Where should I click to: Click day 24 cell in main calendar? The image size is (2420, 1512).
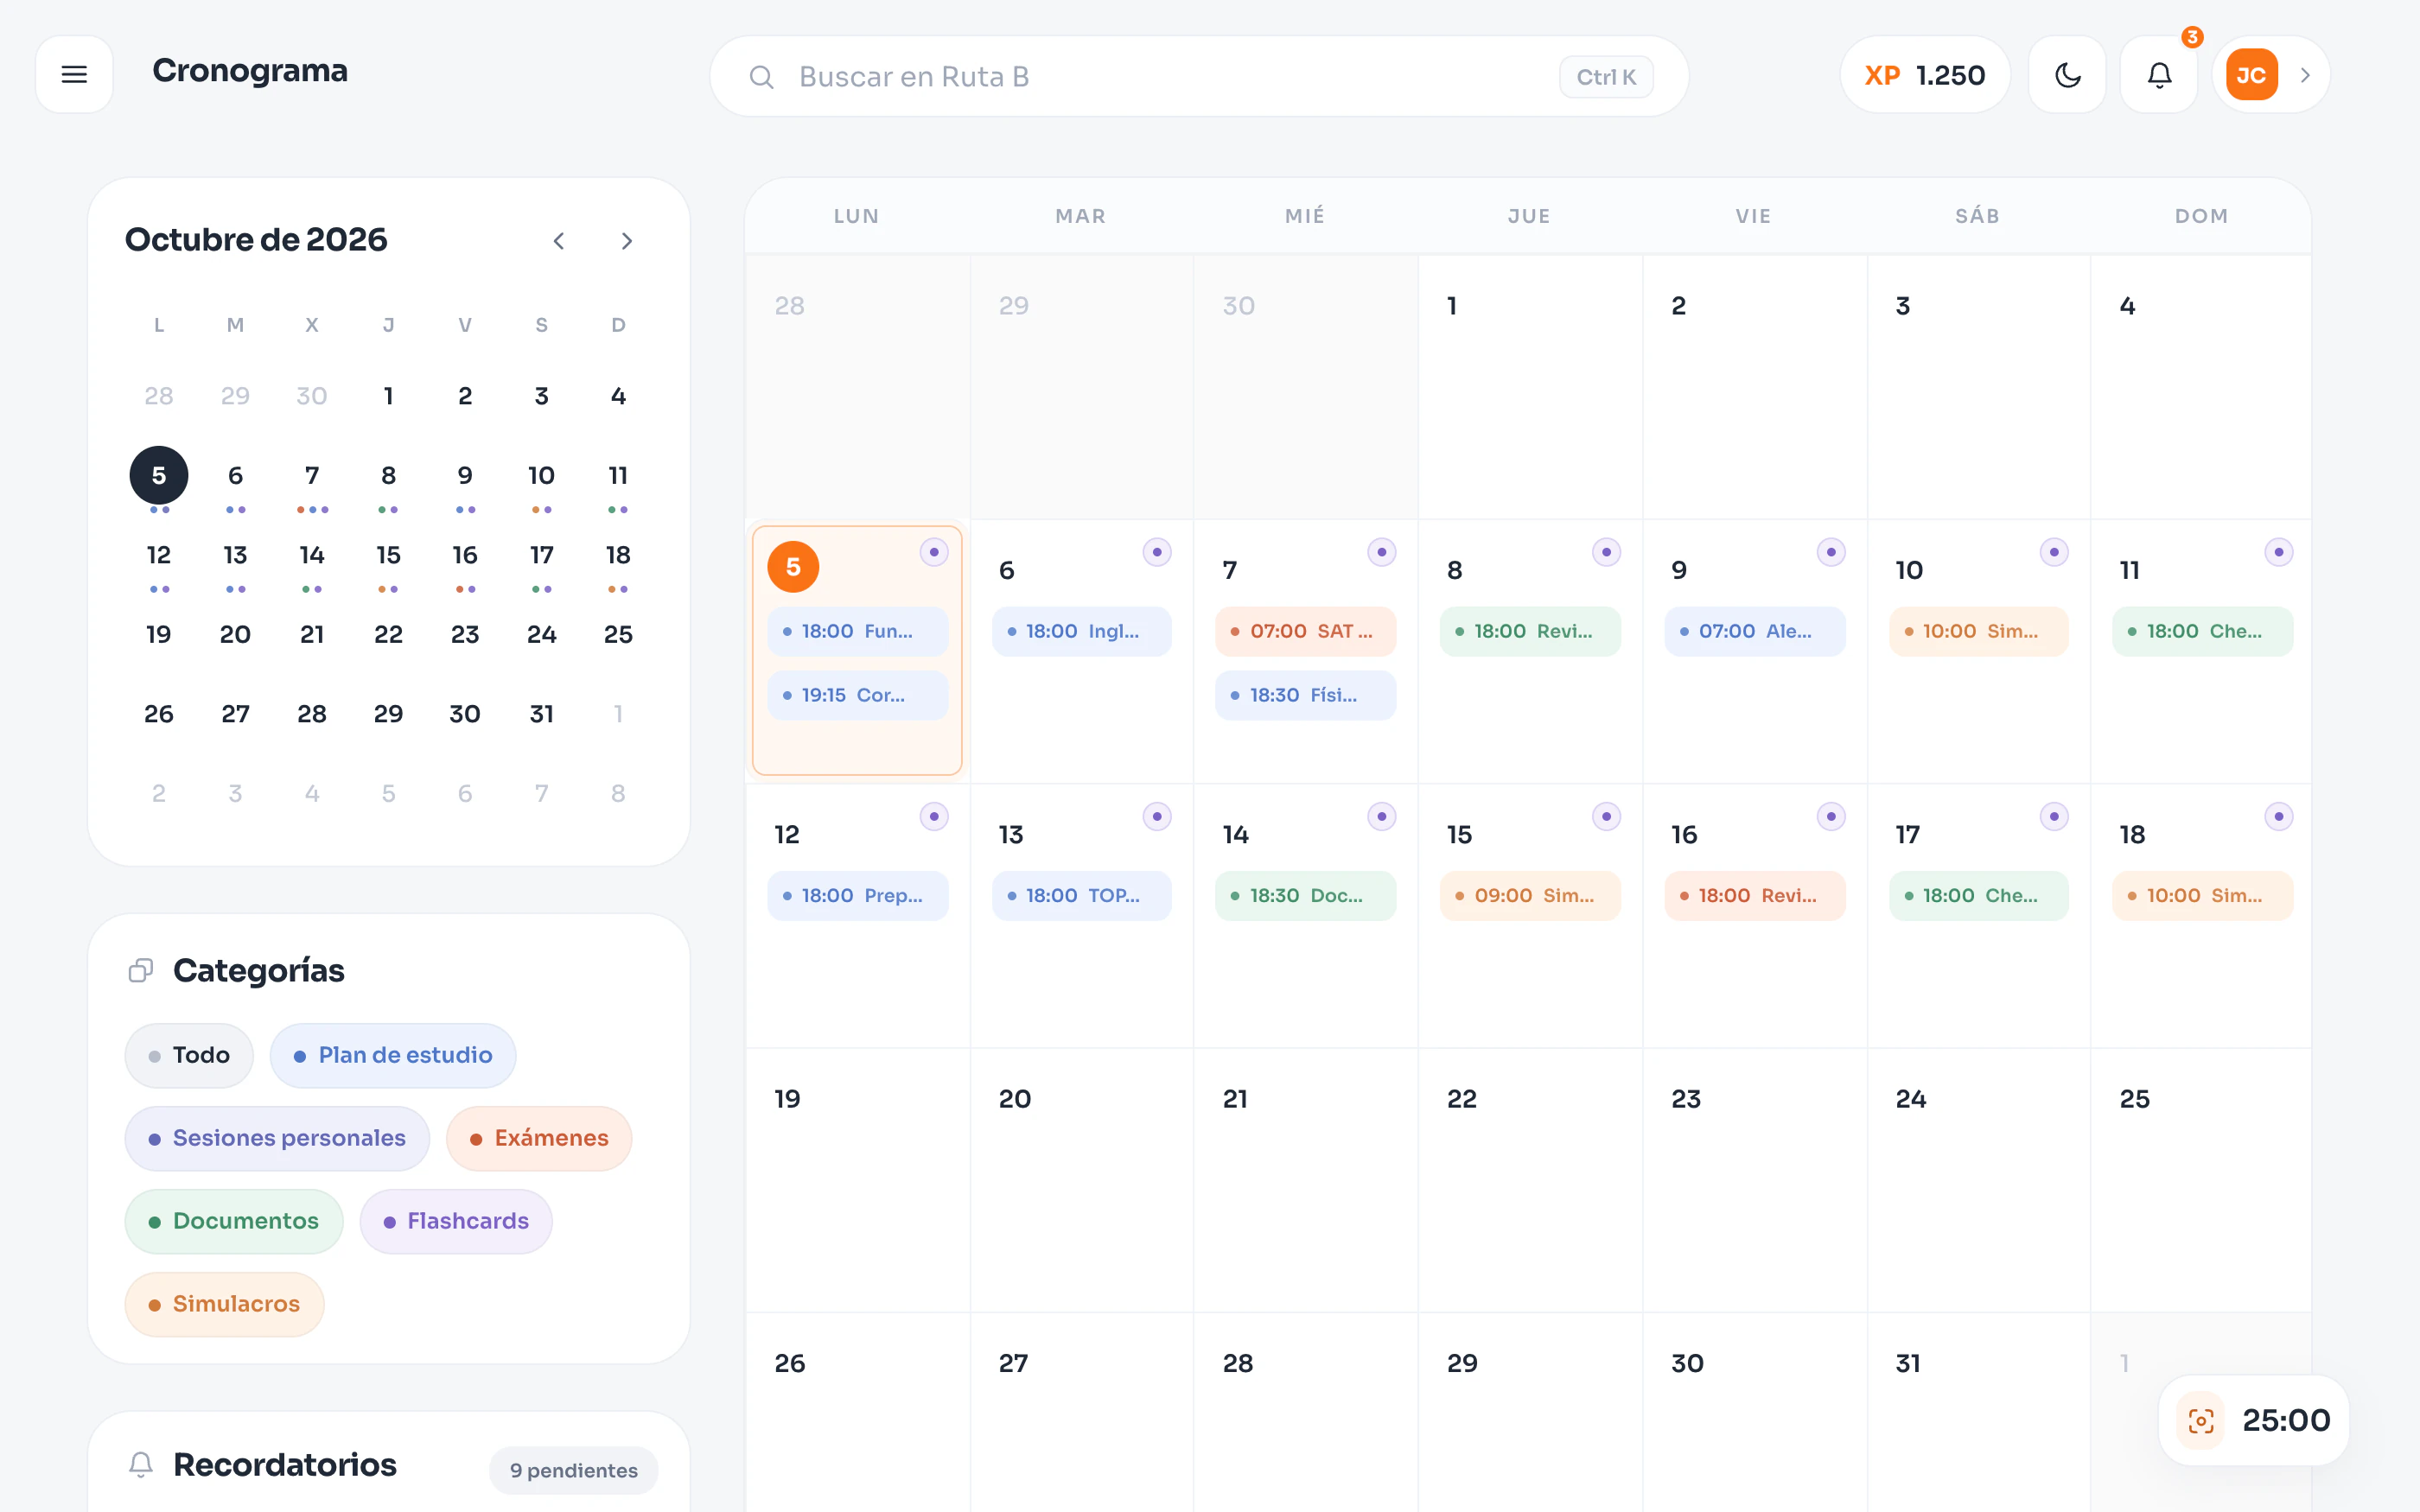pos(1978,1180)
